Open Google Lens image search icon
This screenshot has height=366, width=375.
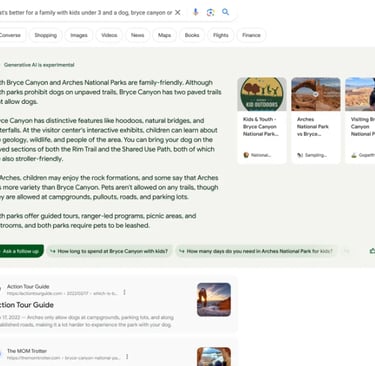coord(210,13)
